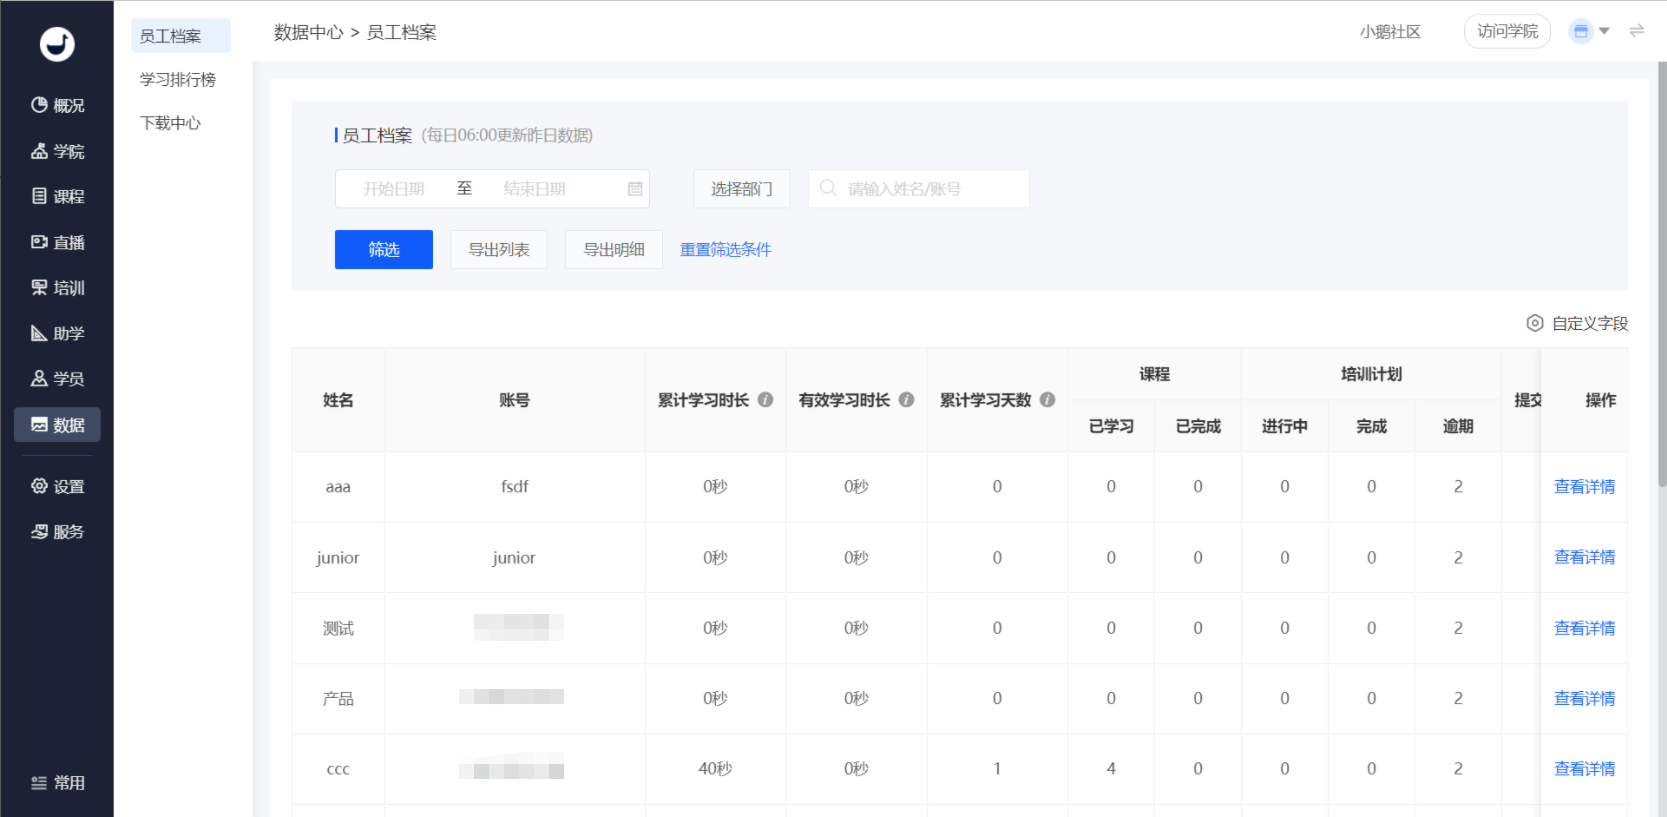Click 查看详情 for the ccc row
The height and width of the screenshot is (817, 1667).
coord(1585,769)
